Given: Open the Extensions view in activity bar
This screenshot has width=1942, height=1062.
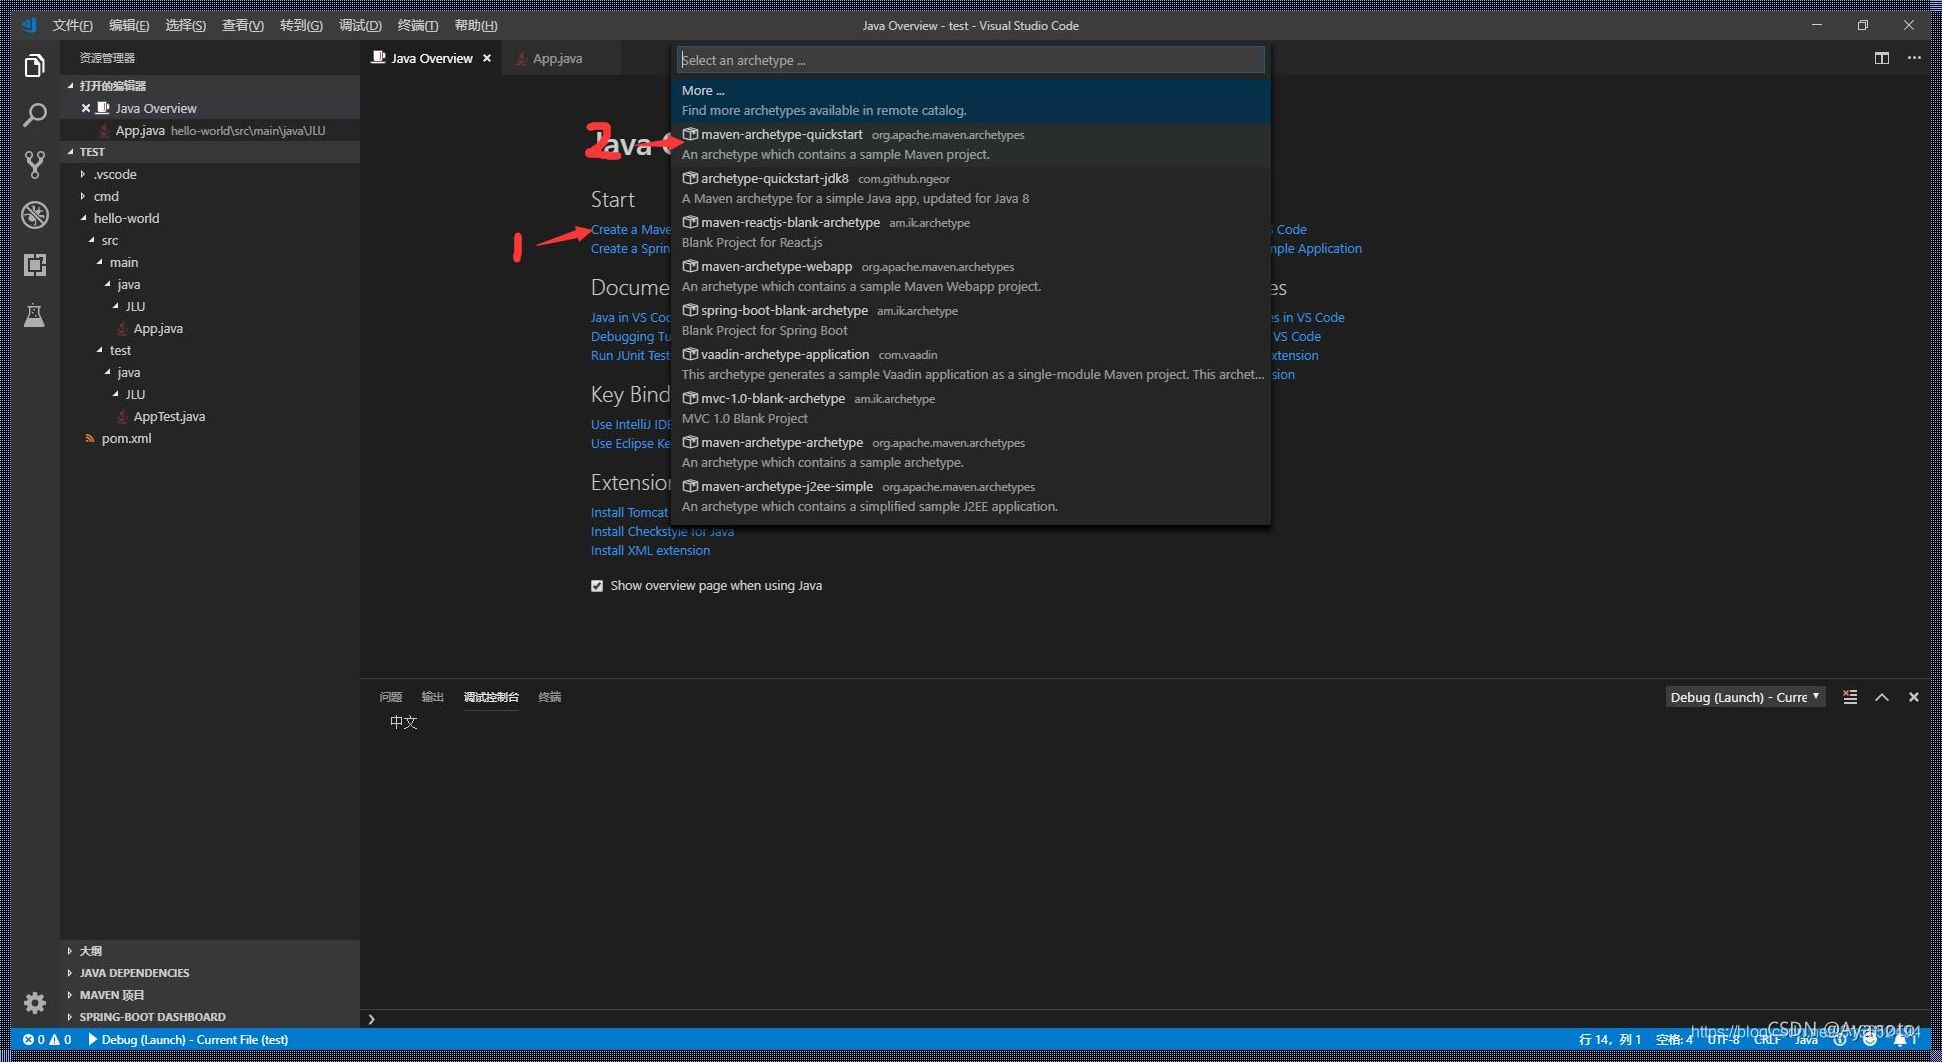Looking at the screenshot, I should point(34,265).
